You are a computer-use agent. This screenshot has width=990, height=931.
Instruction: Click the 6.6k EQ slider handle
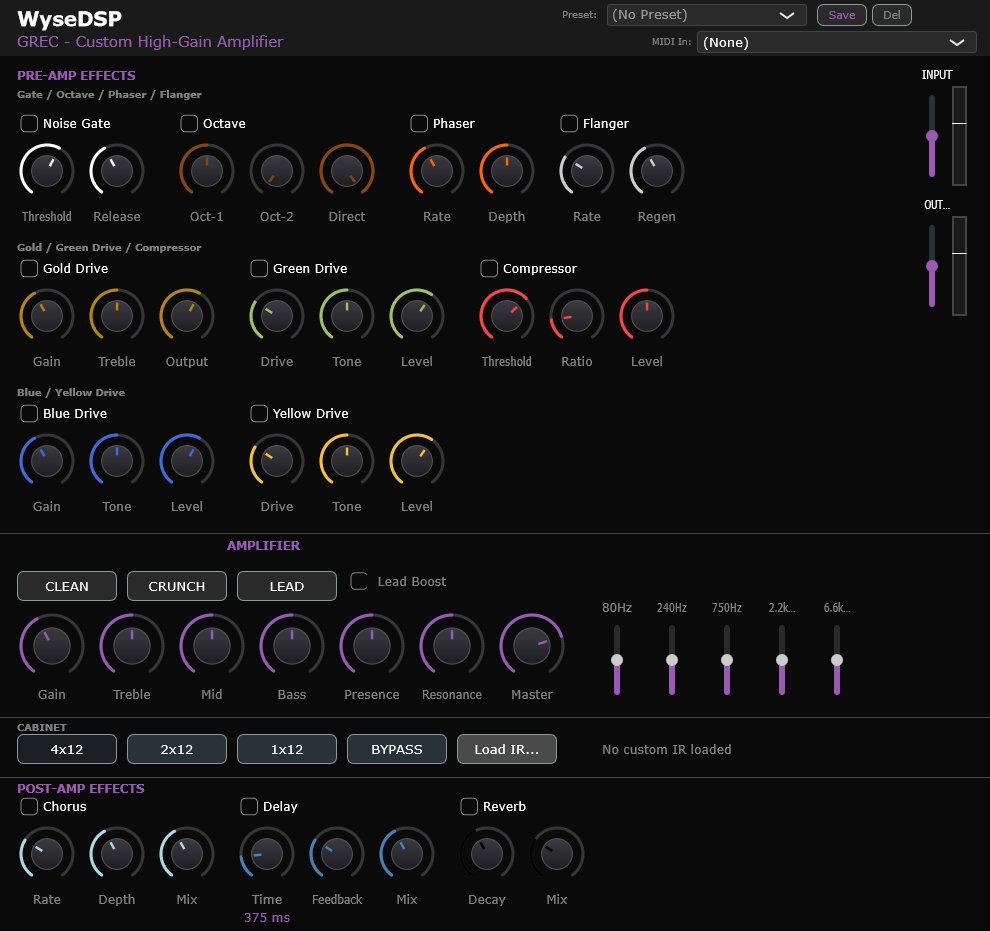(x=837, y=660)
